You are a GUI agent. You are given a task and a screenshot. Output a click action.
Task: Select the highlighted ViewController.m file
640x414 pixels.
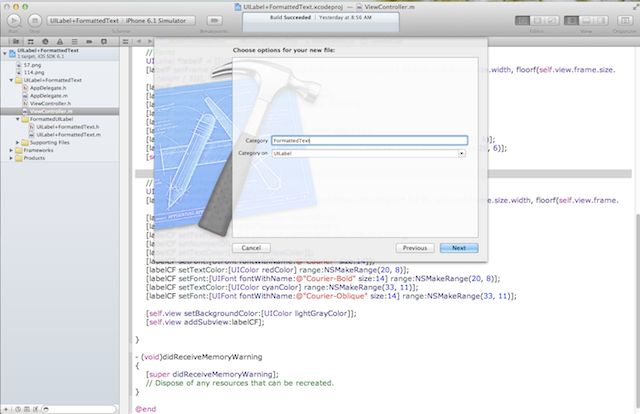tap(60, 111)
